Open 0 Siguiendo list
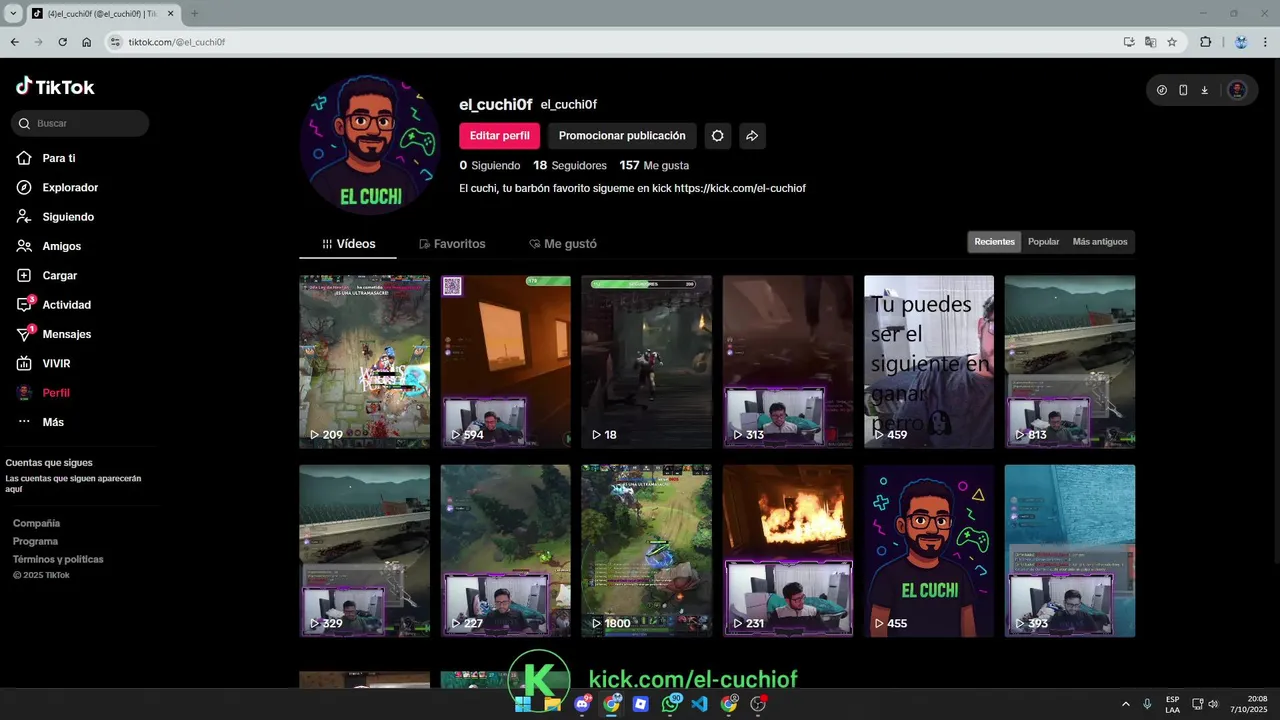This screenshot has width=1280, height=720. pyautogui.click(x=490, y=165)
